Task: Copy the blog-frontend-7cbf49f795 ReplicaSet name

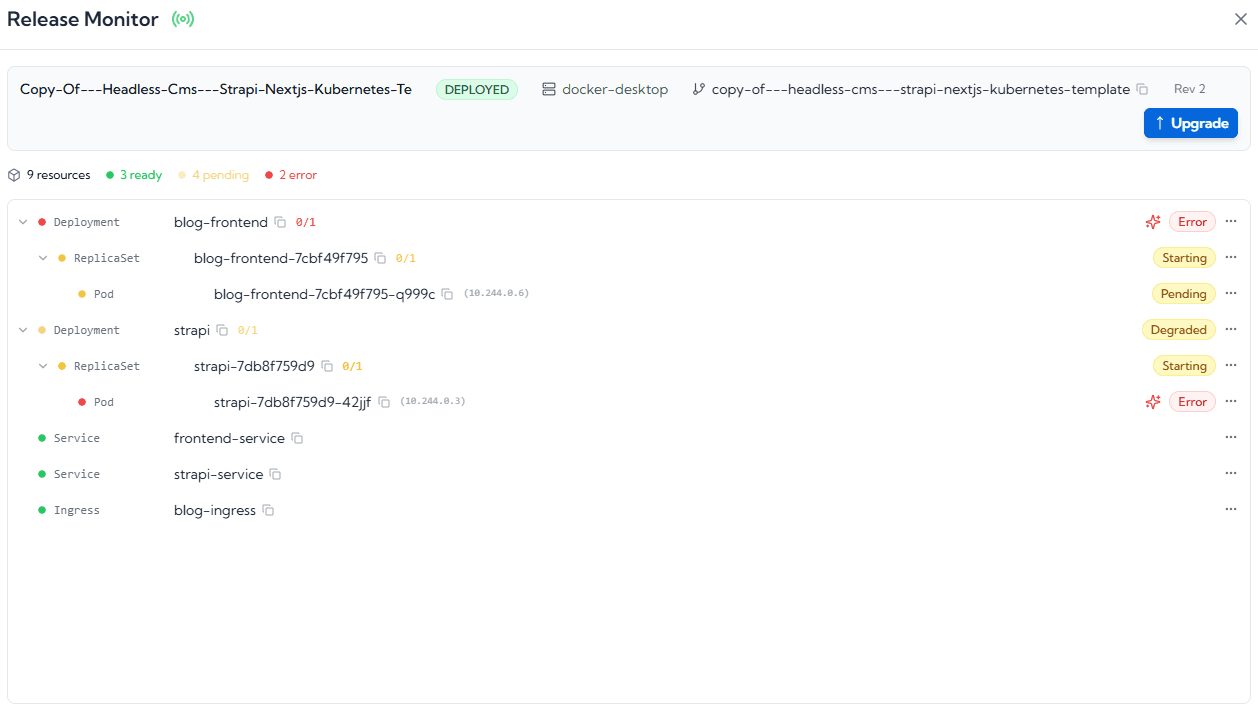Action: 380,258
